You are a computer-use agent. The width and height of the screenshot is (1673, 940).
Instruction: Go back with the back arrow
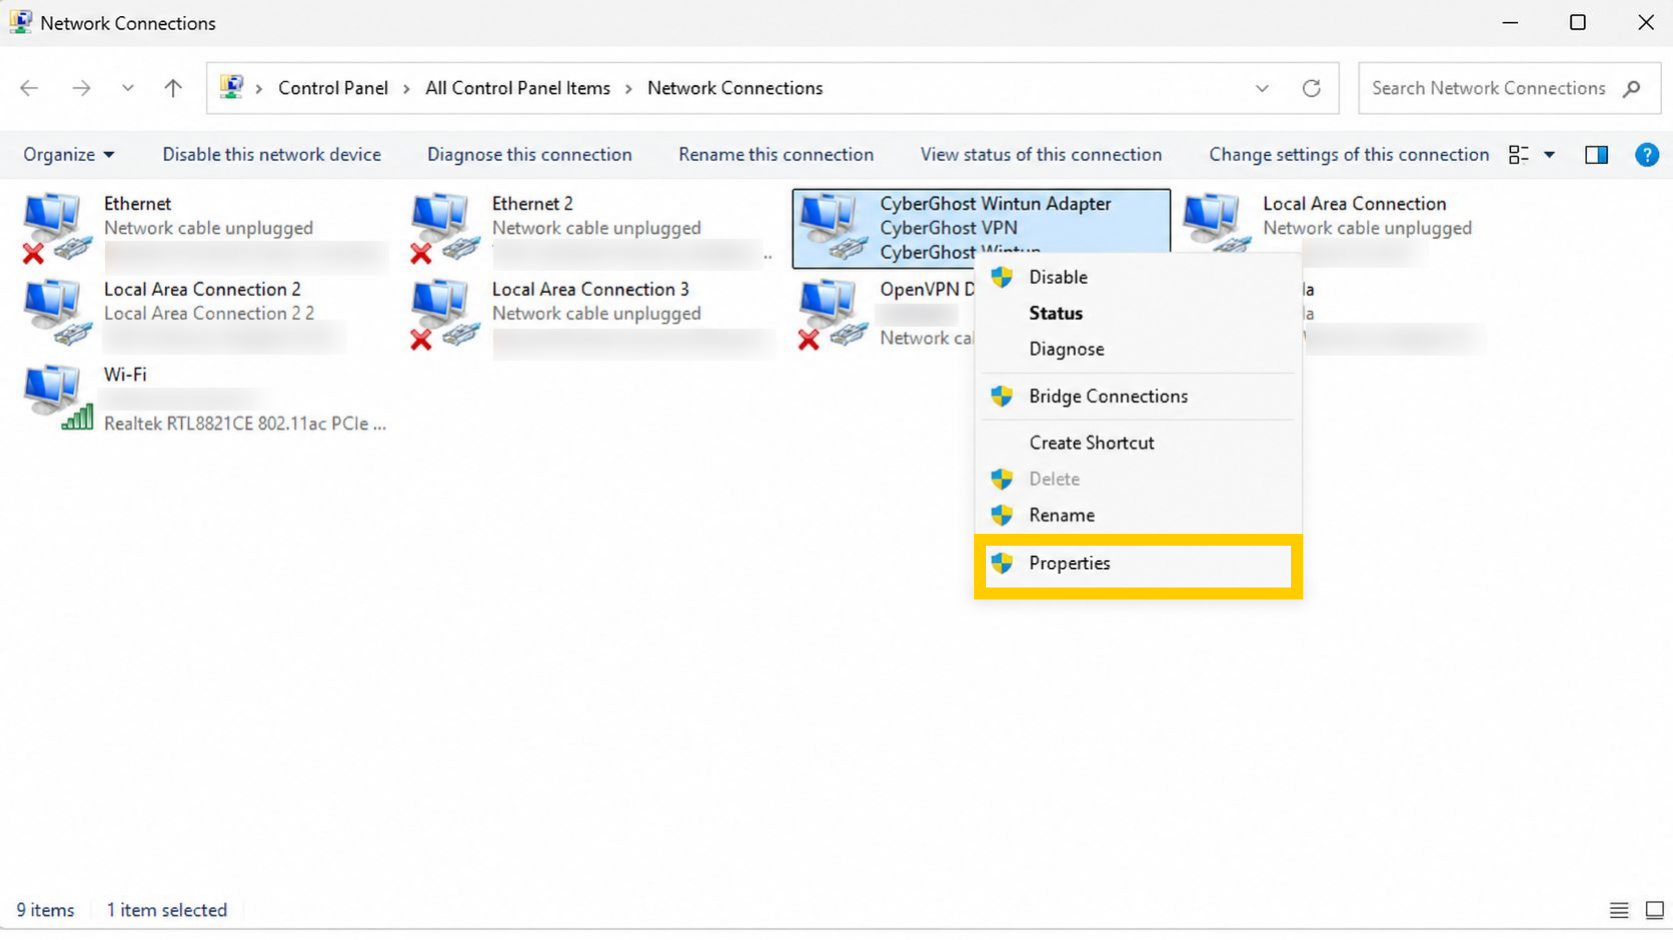click(29, 88)
